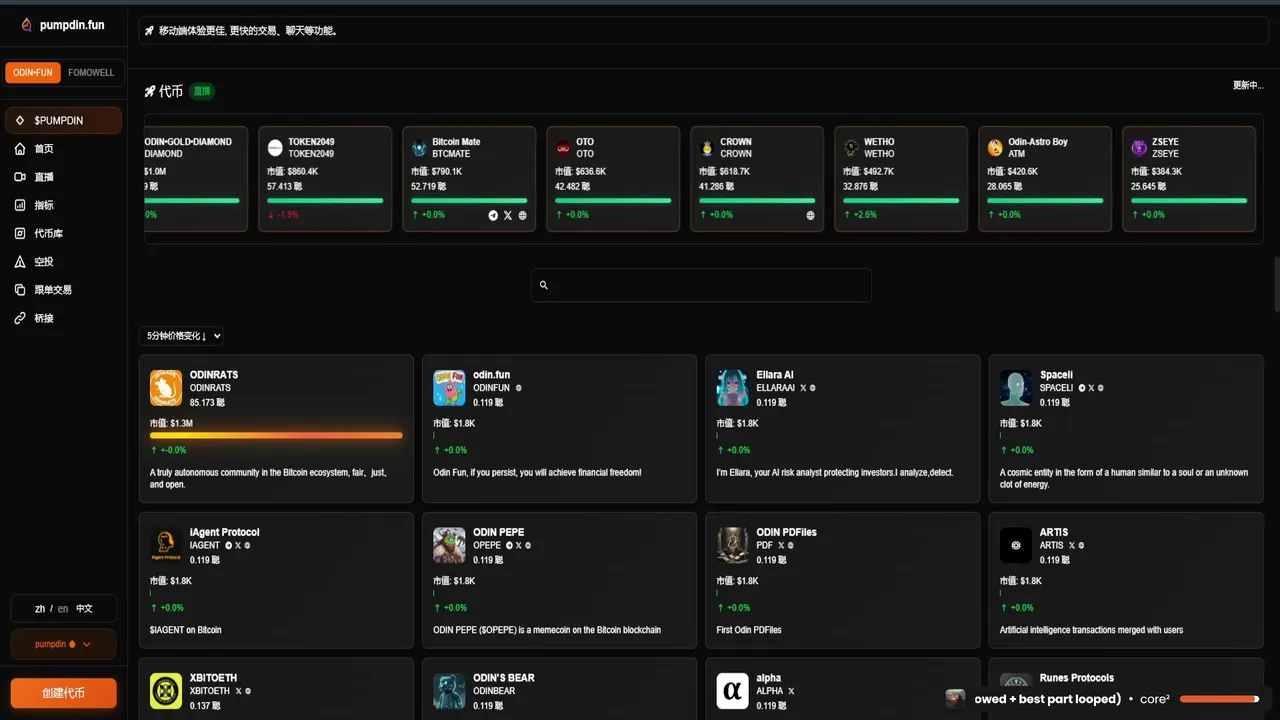
Task: Open the ODIN'S BEAR token title
Action: point(504,678)
